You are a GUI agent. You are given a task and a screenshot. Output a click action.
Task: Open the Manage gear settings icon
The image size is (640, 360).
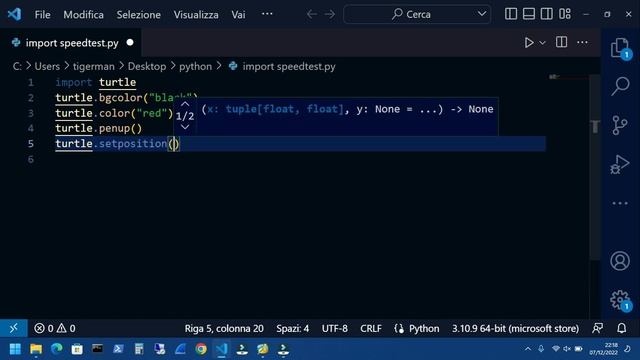point(620,300)
